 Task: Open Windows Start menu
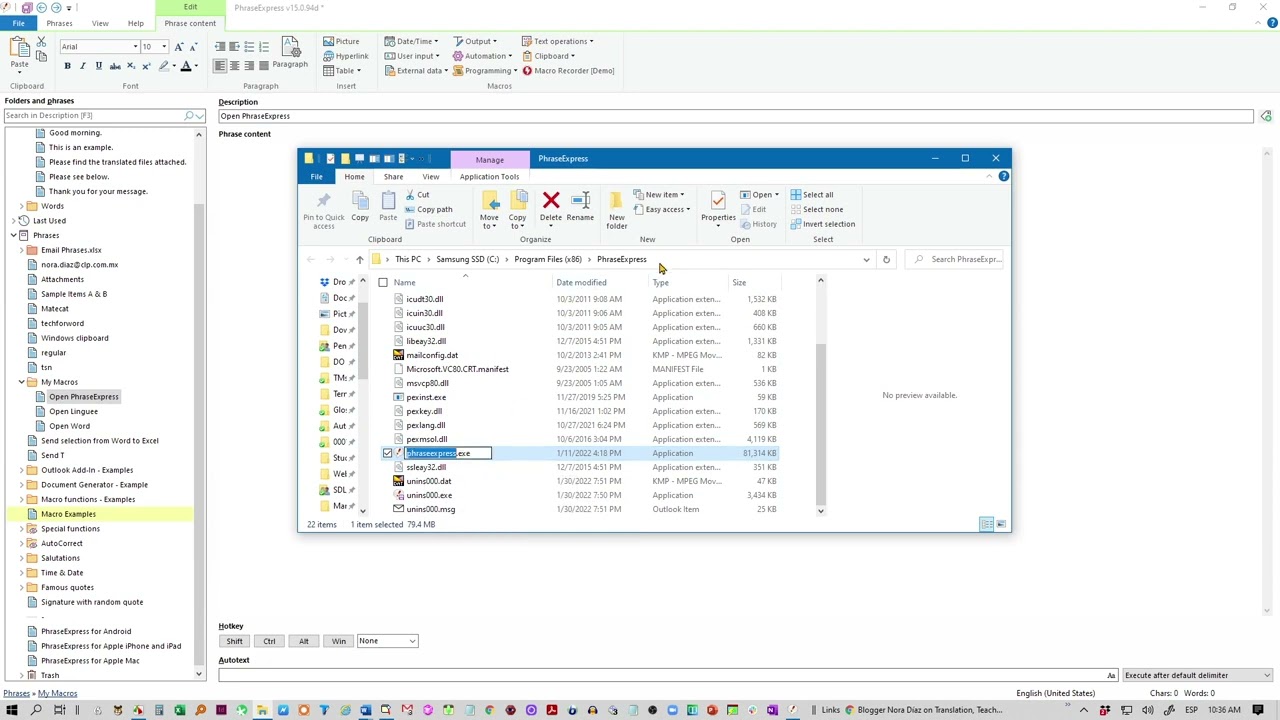point(13,710)
